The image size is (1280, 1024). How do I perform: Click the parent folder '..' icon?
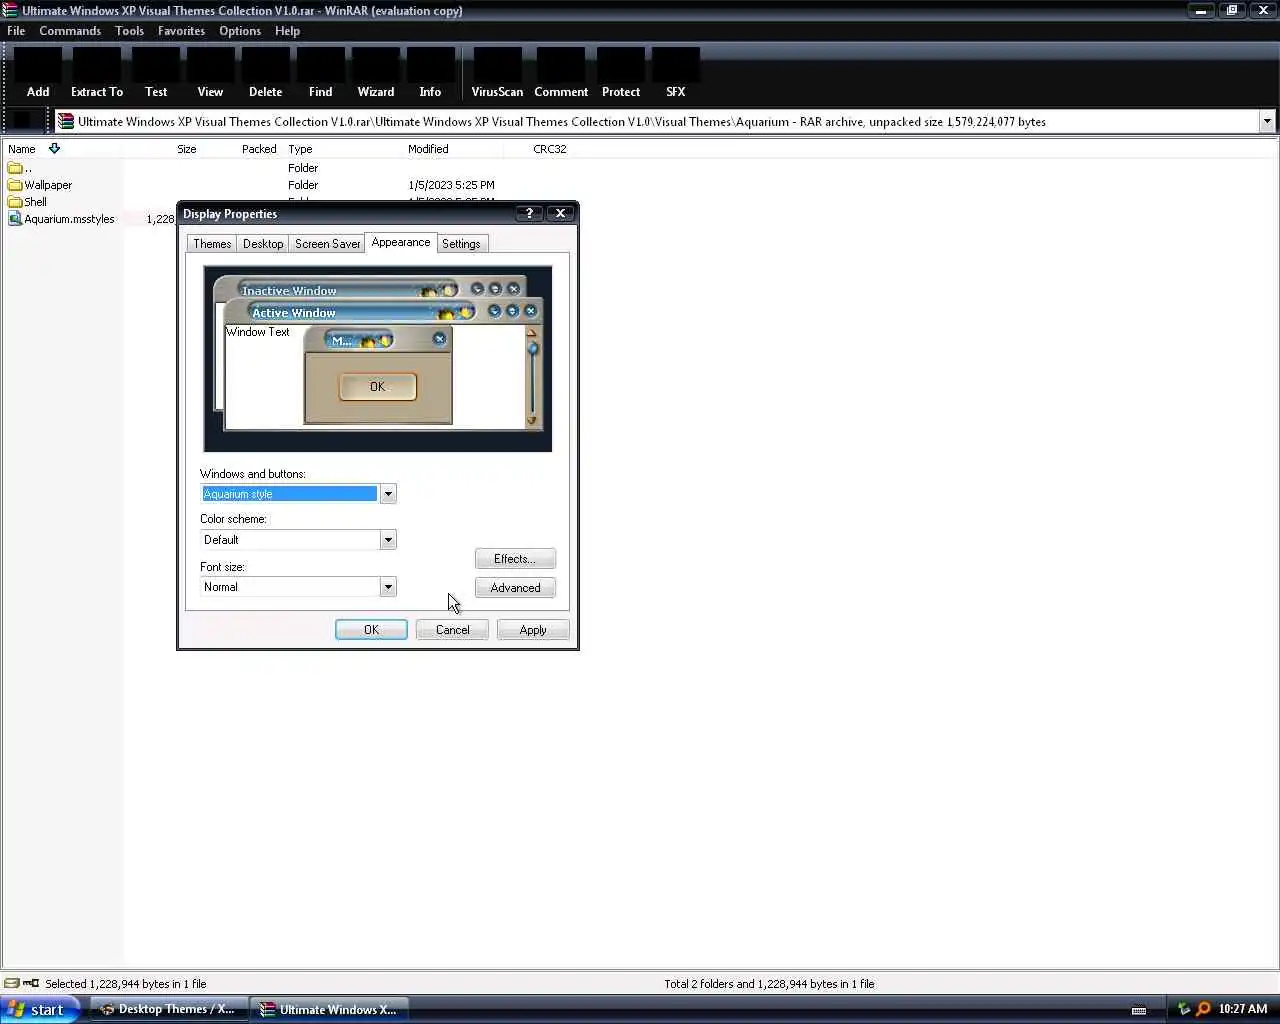point(15,168)
